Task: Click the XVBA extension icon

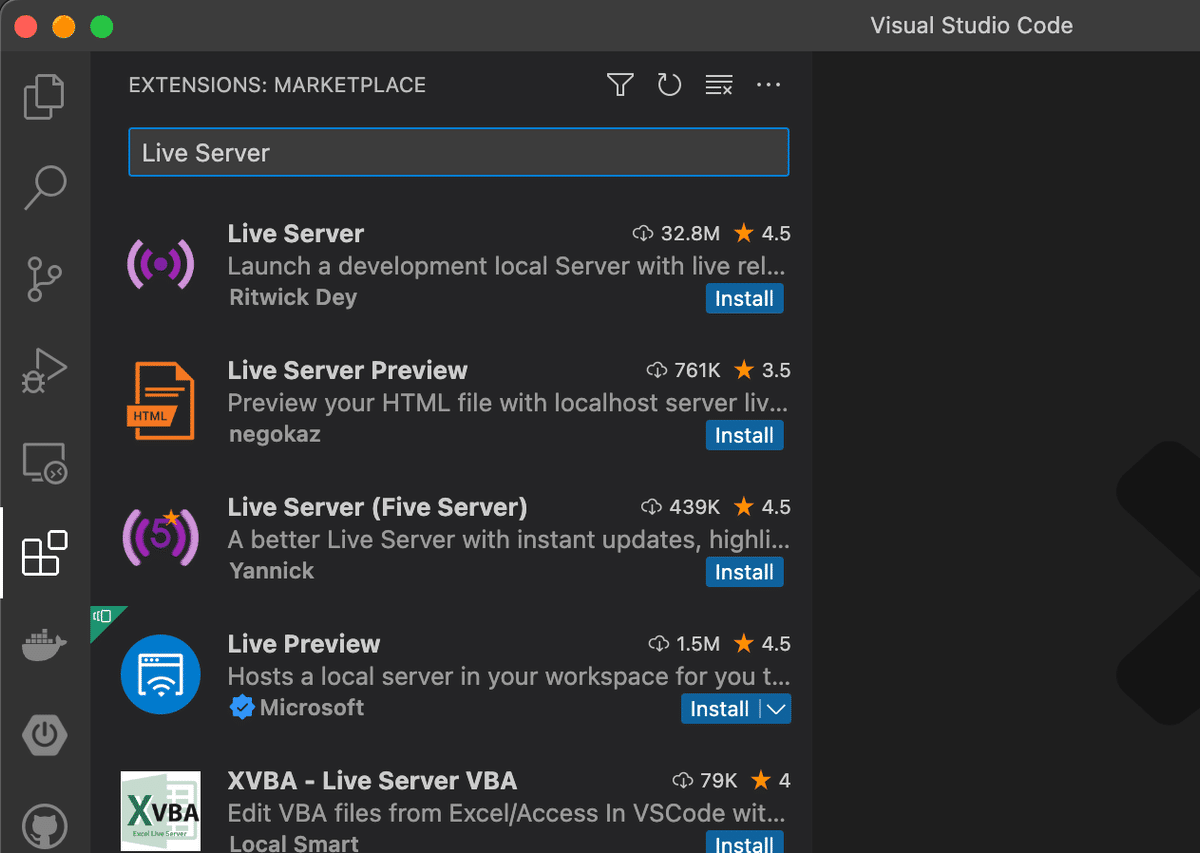Action: point(160,811)
